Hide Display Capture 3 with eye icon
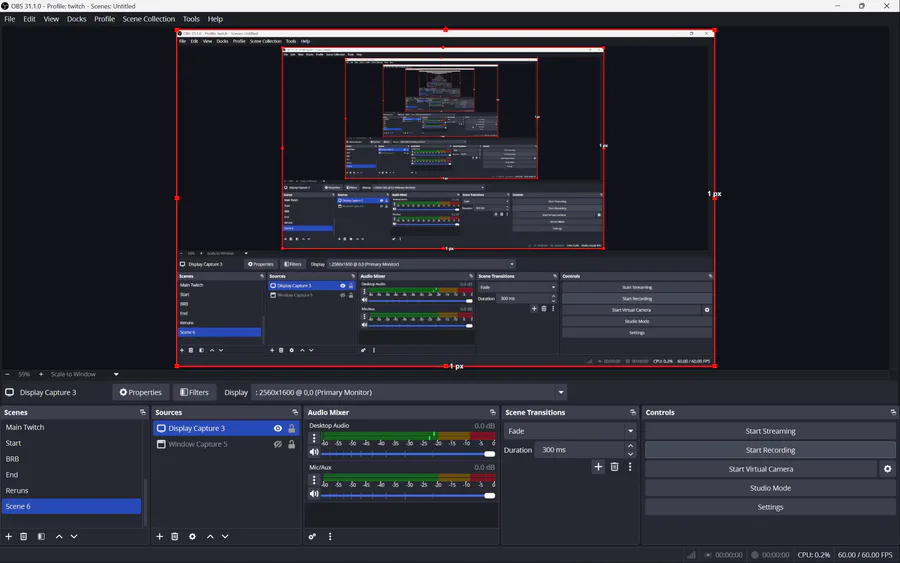Viewport: 900px width, 563px height. [x=278, y=428]
